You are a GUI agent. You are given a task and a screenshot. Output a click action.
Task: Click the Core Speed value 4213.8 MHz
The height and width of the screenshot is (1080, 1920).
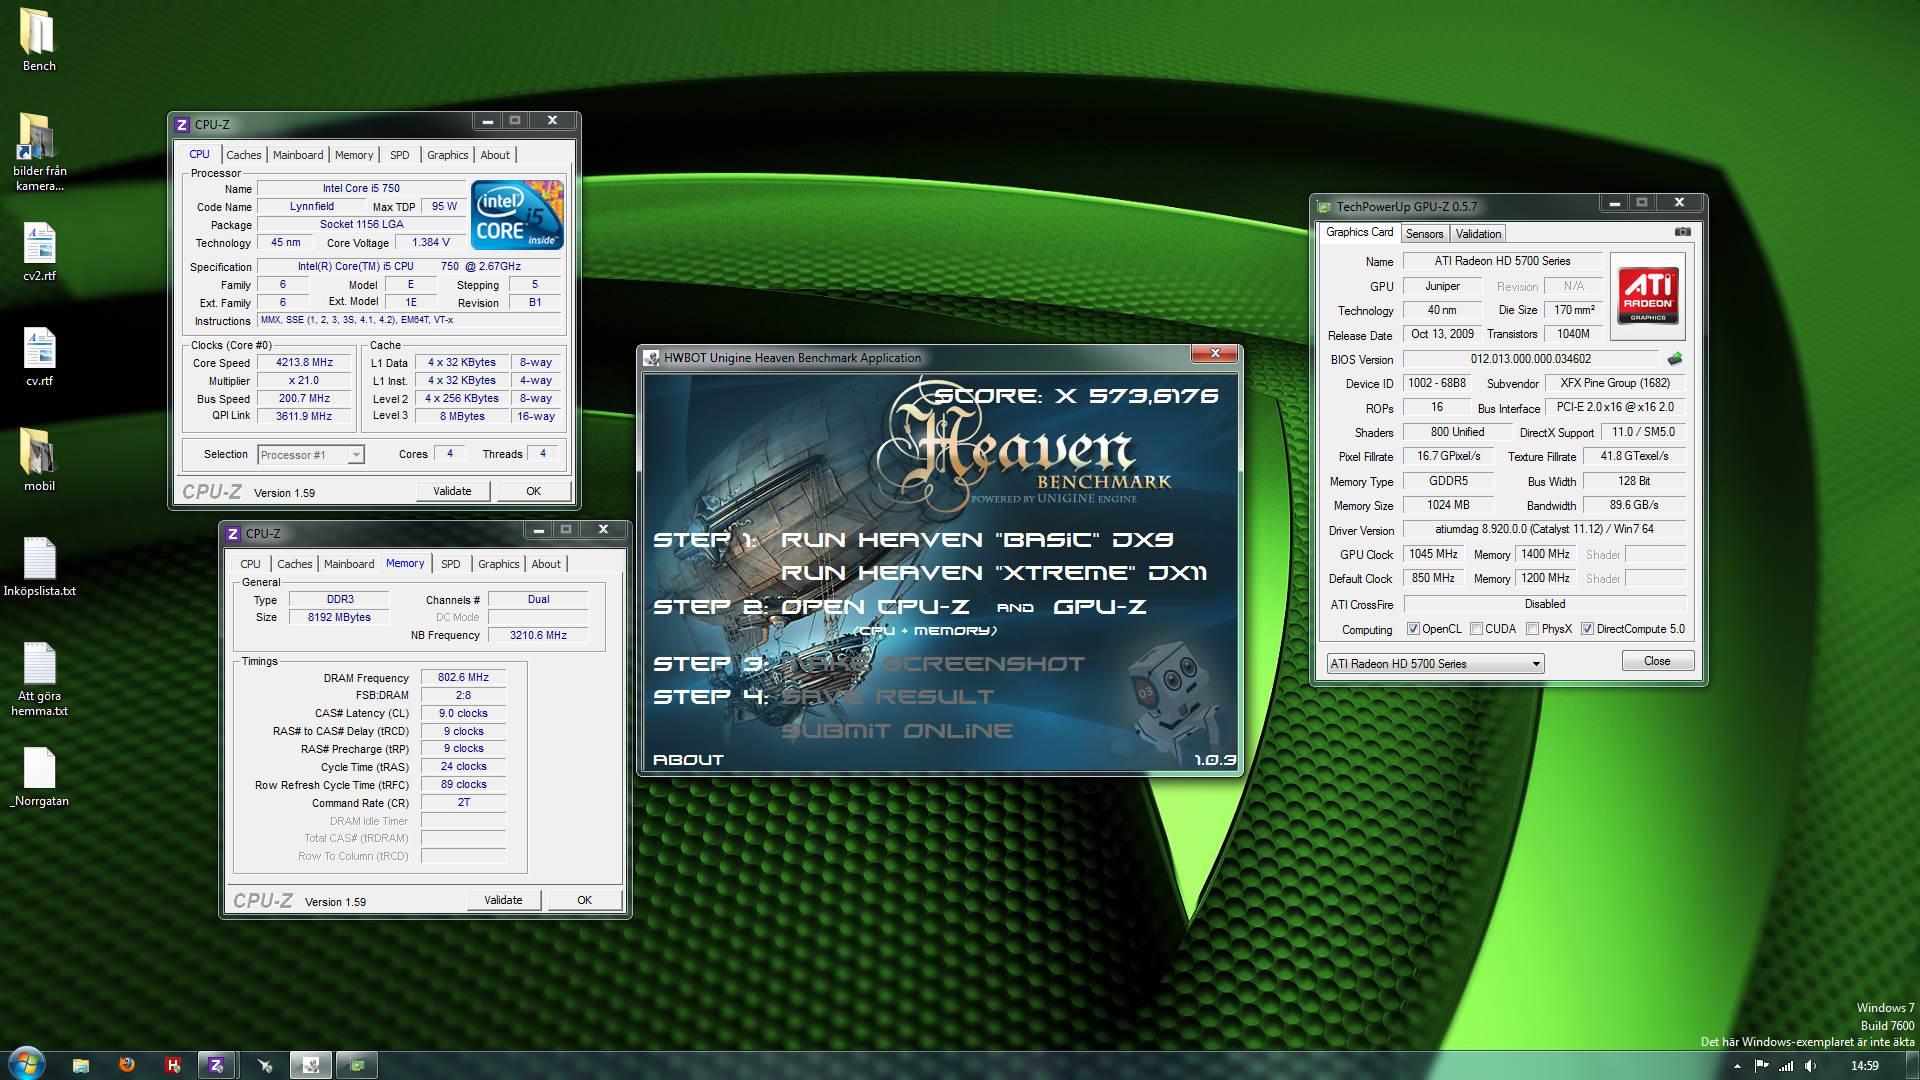click(305, 363)
